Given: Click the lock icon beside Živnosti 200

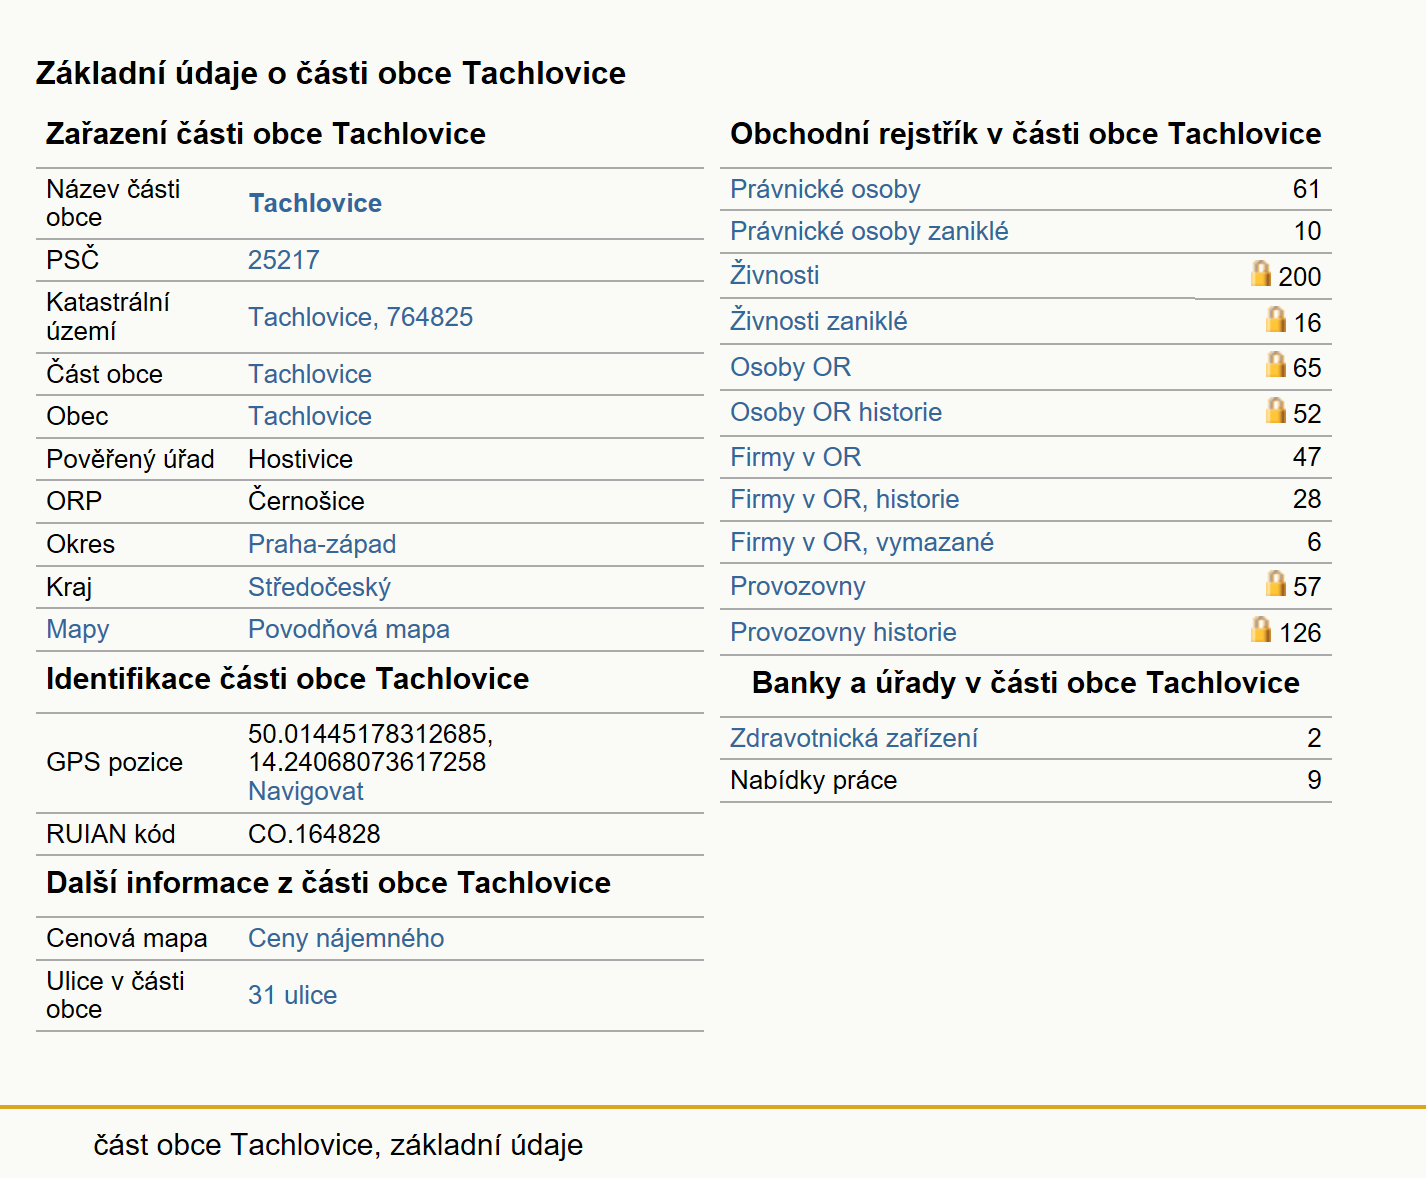Looking at the screenshot, I should (1261, 273).
